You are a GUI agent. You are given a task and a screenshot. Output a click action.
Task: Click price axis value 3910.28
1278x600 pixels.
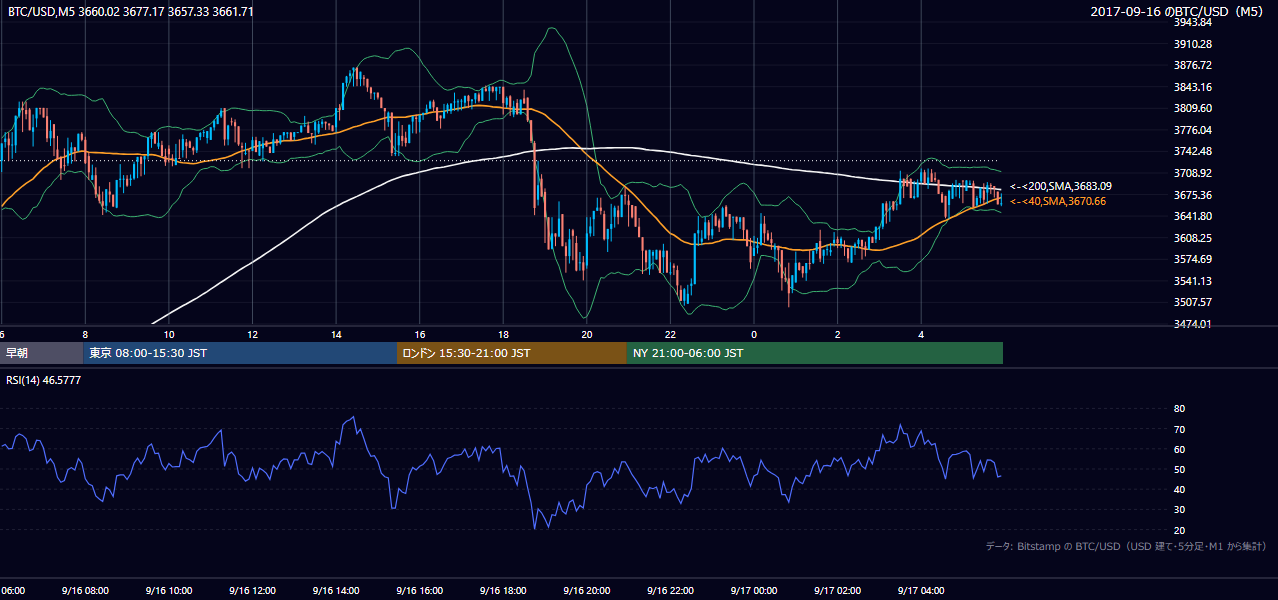coord(1193,44)
